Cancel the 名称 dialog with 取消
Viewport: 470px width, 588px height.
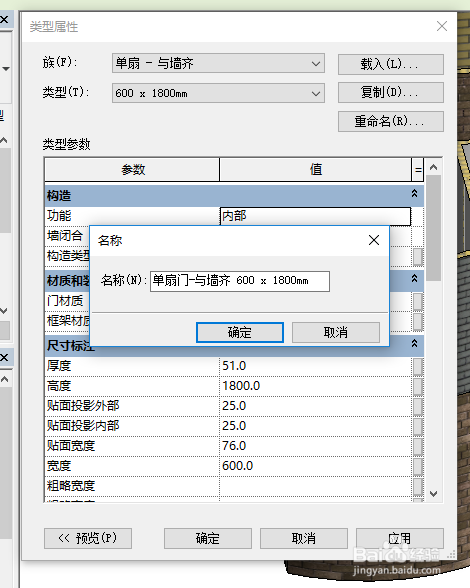click(336, 332)
